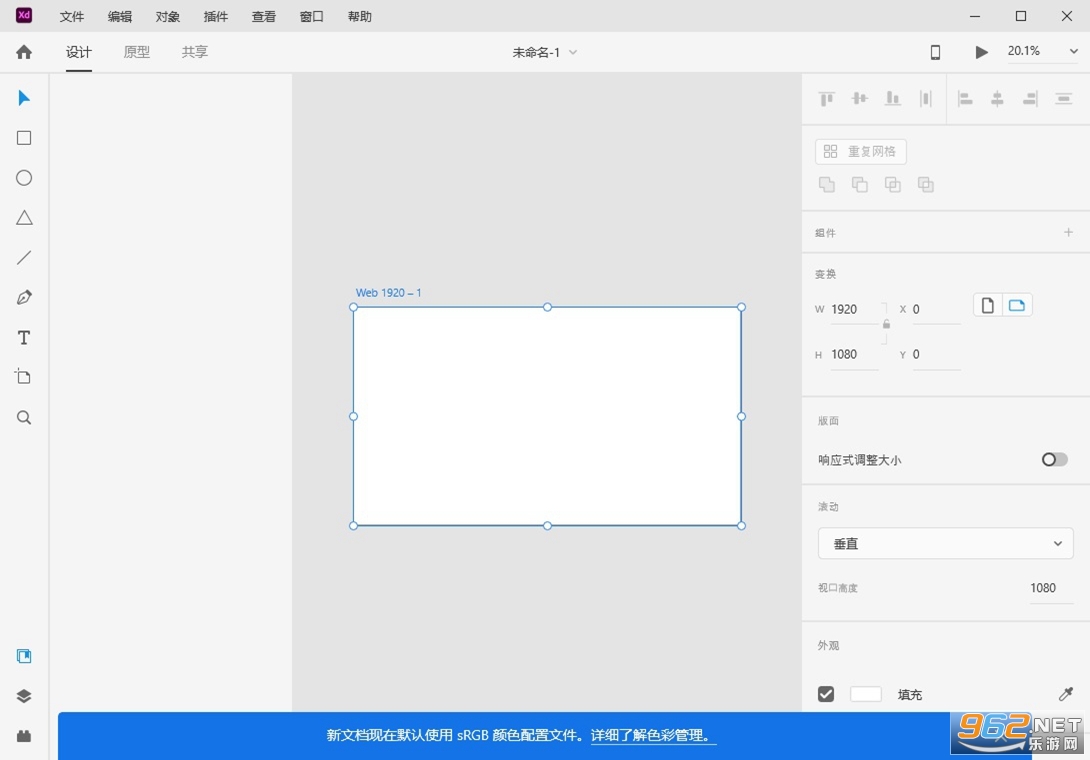1090x760 pixels.
Task: Toggle the 响应式调整大小 switch
Action: click(1055, 460)
